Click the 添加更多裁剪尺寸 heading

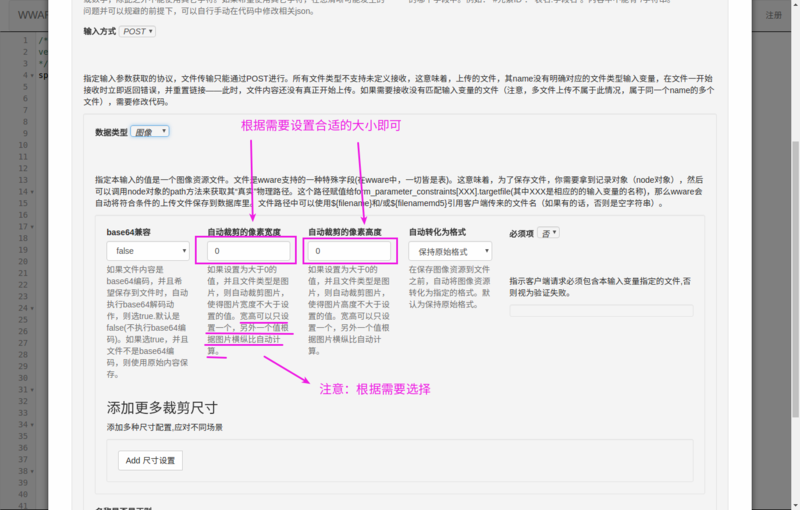[x=162, y=408]
